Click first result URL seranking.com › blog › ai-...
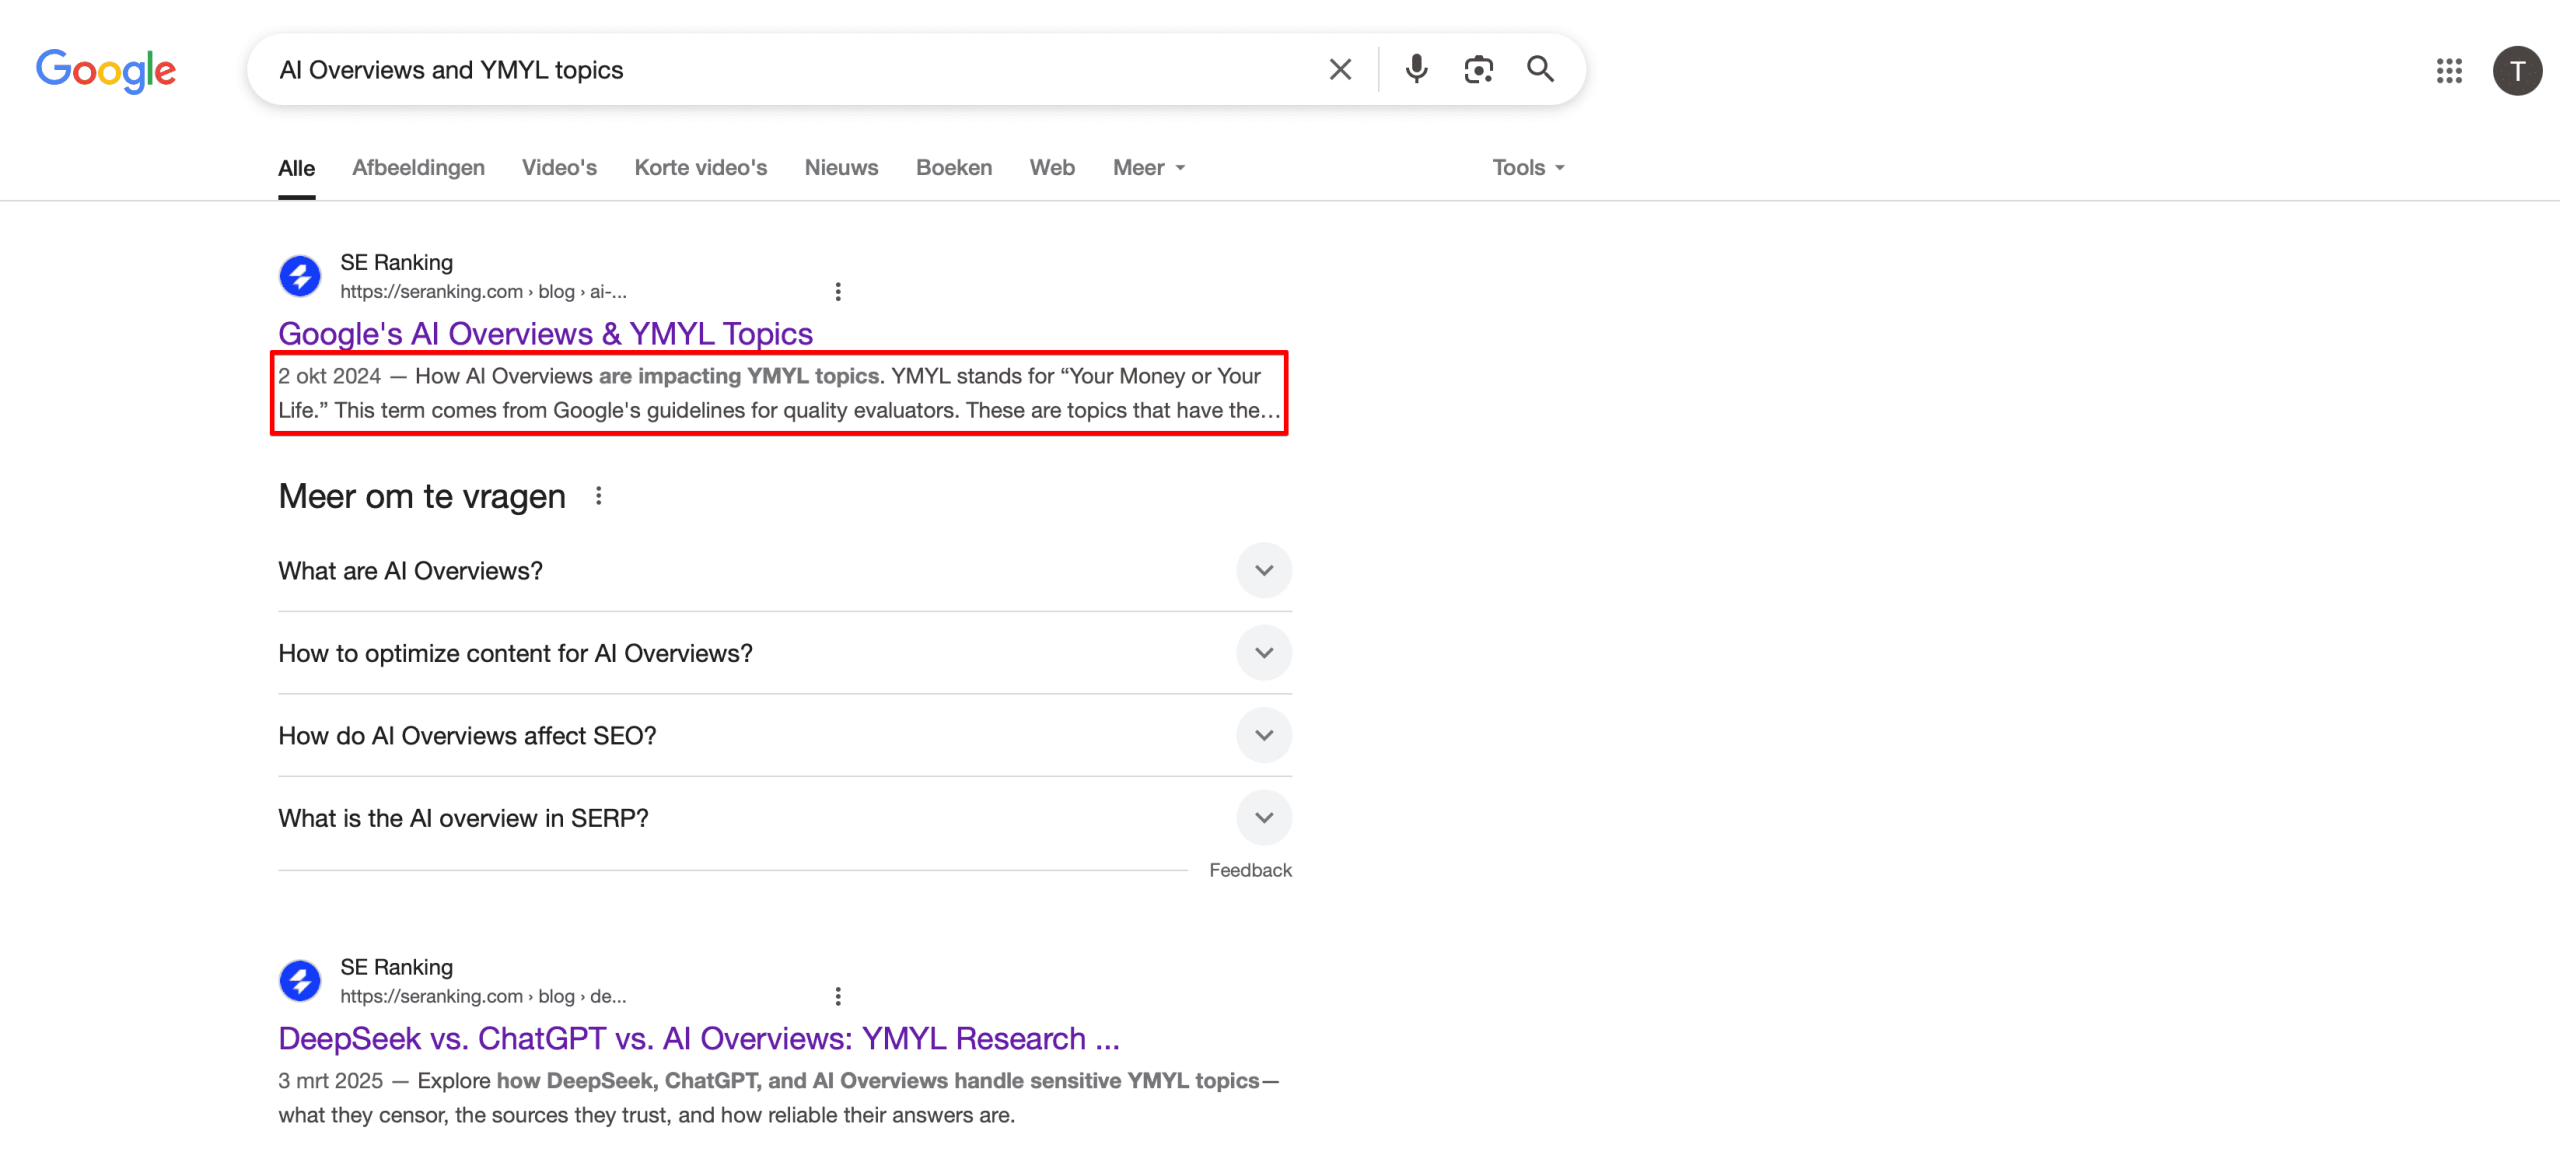Screen dimensions: 2560x1152 (x=483, y=291)
